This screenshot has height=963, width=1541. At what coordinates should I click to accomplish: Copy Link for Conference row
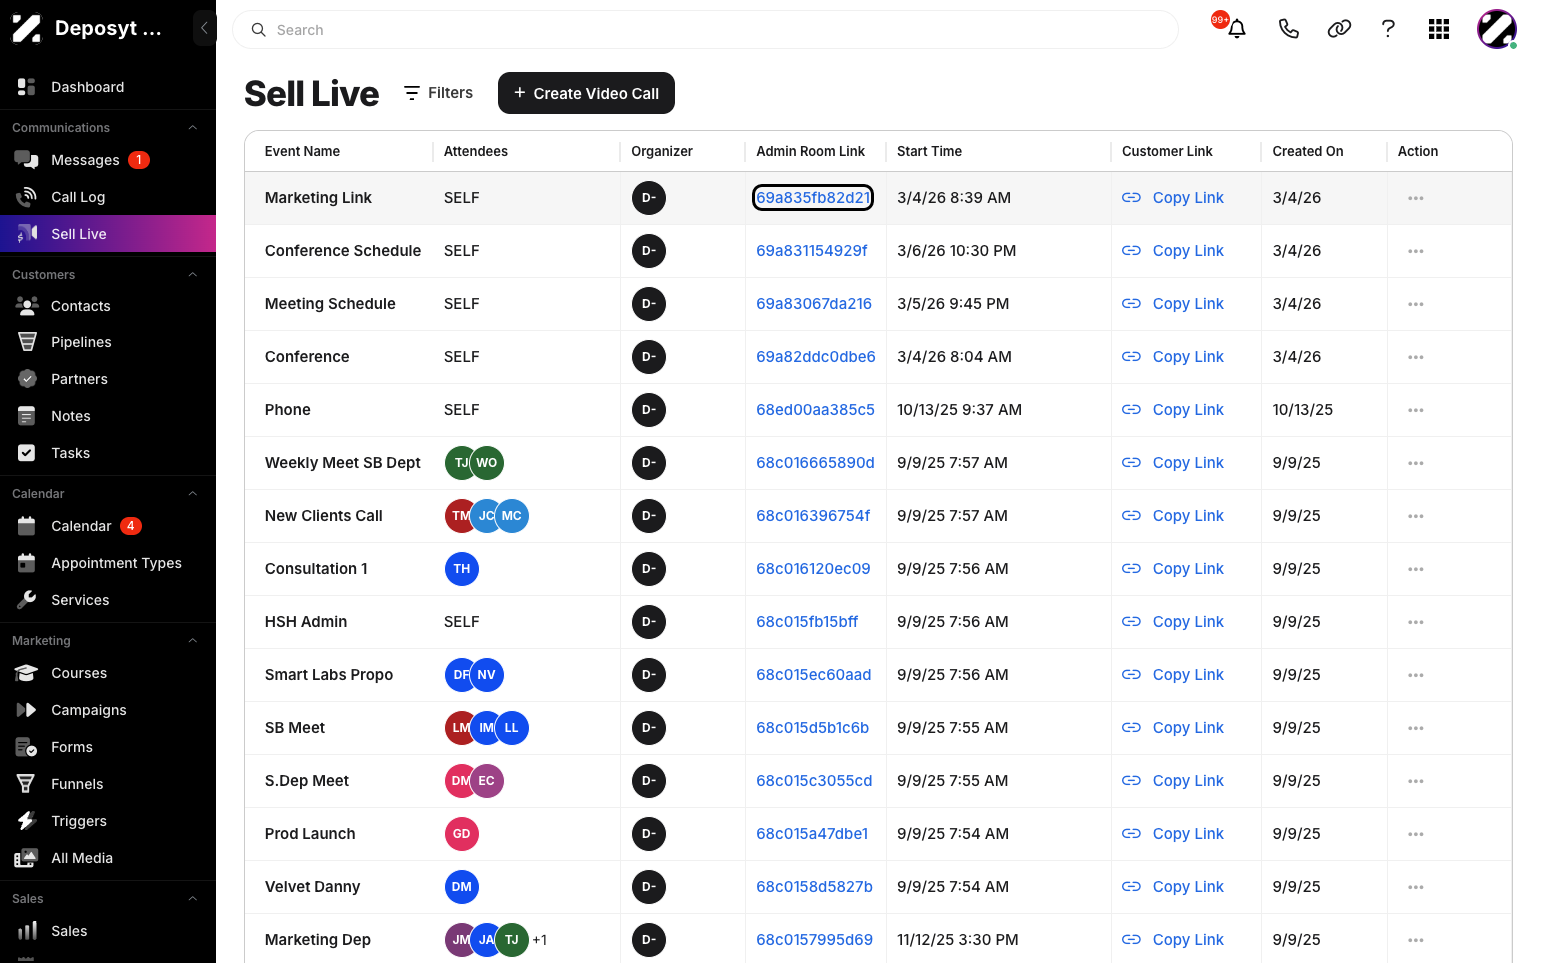click(1173, 357)
